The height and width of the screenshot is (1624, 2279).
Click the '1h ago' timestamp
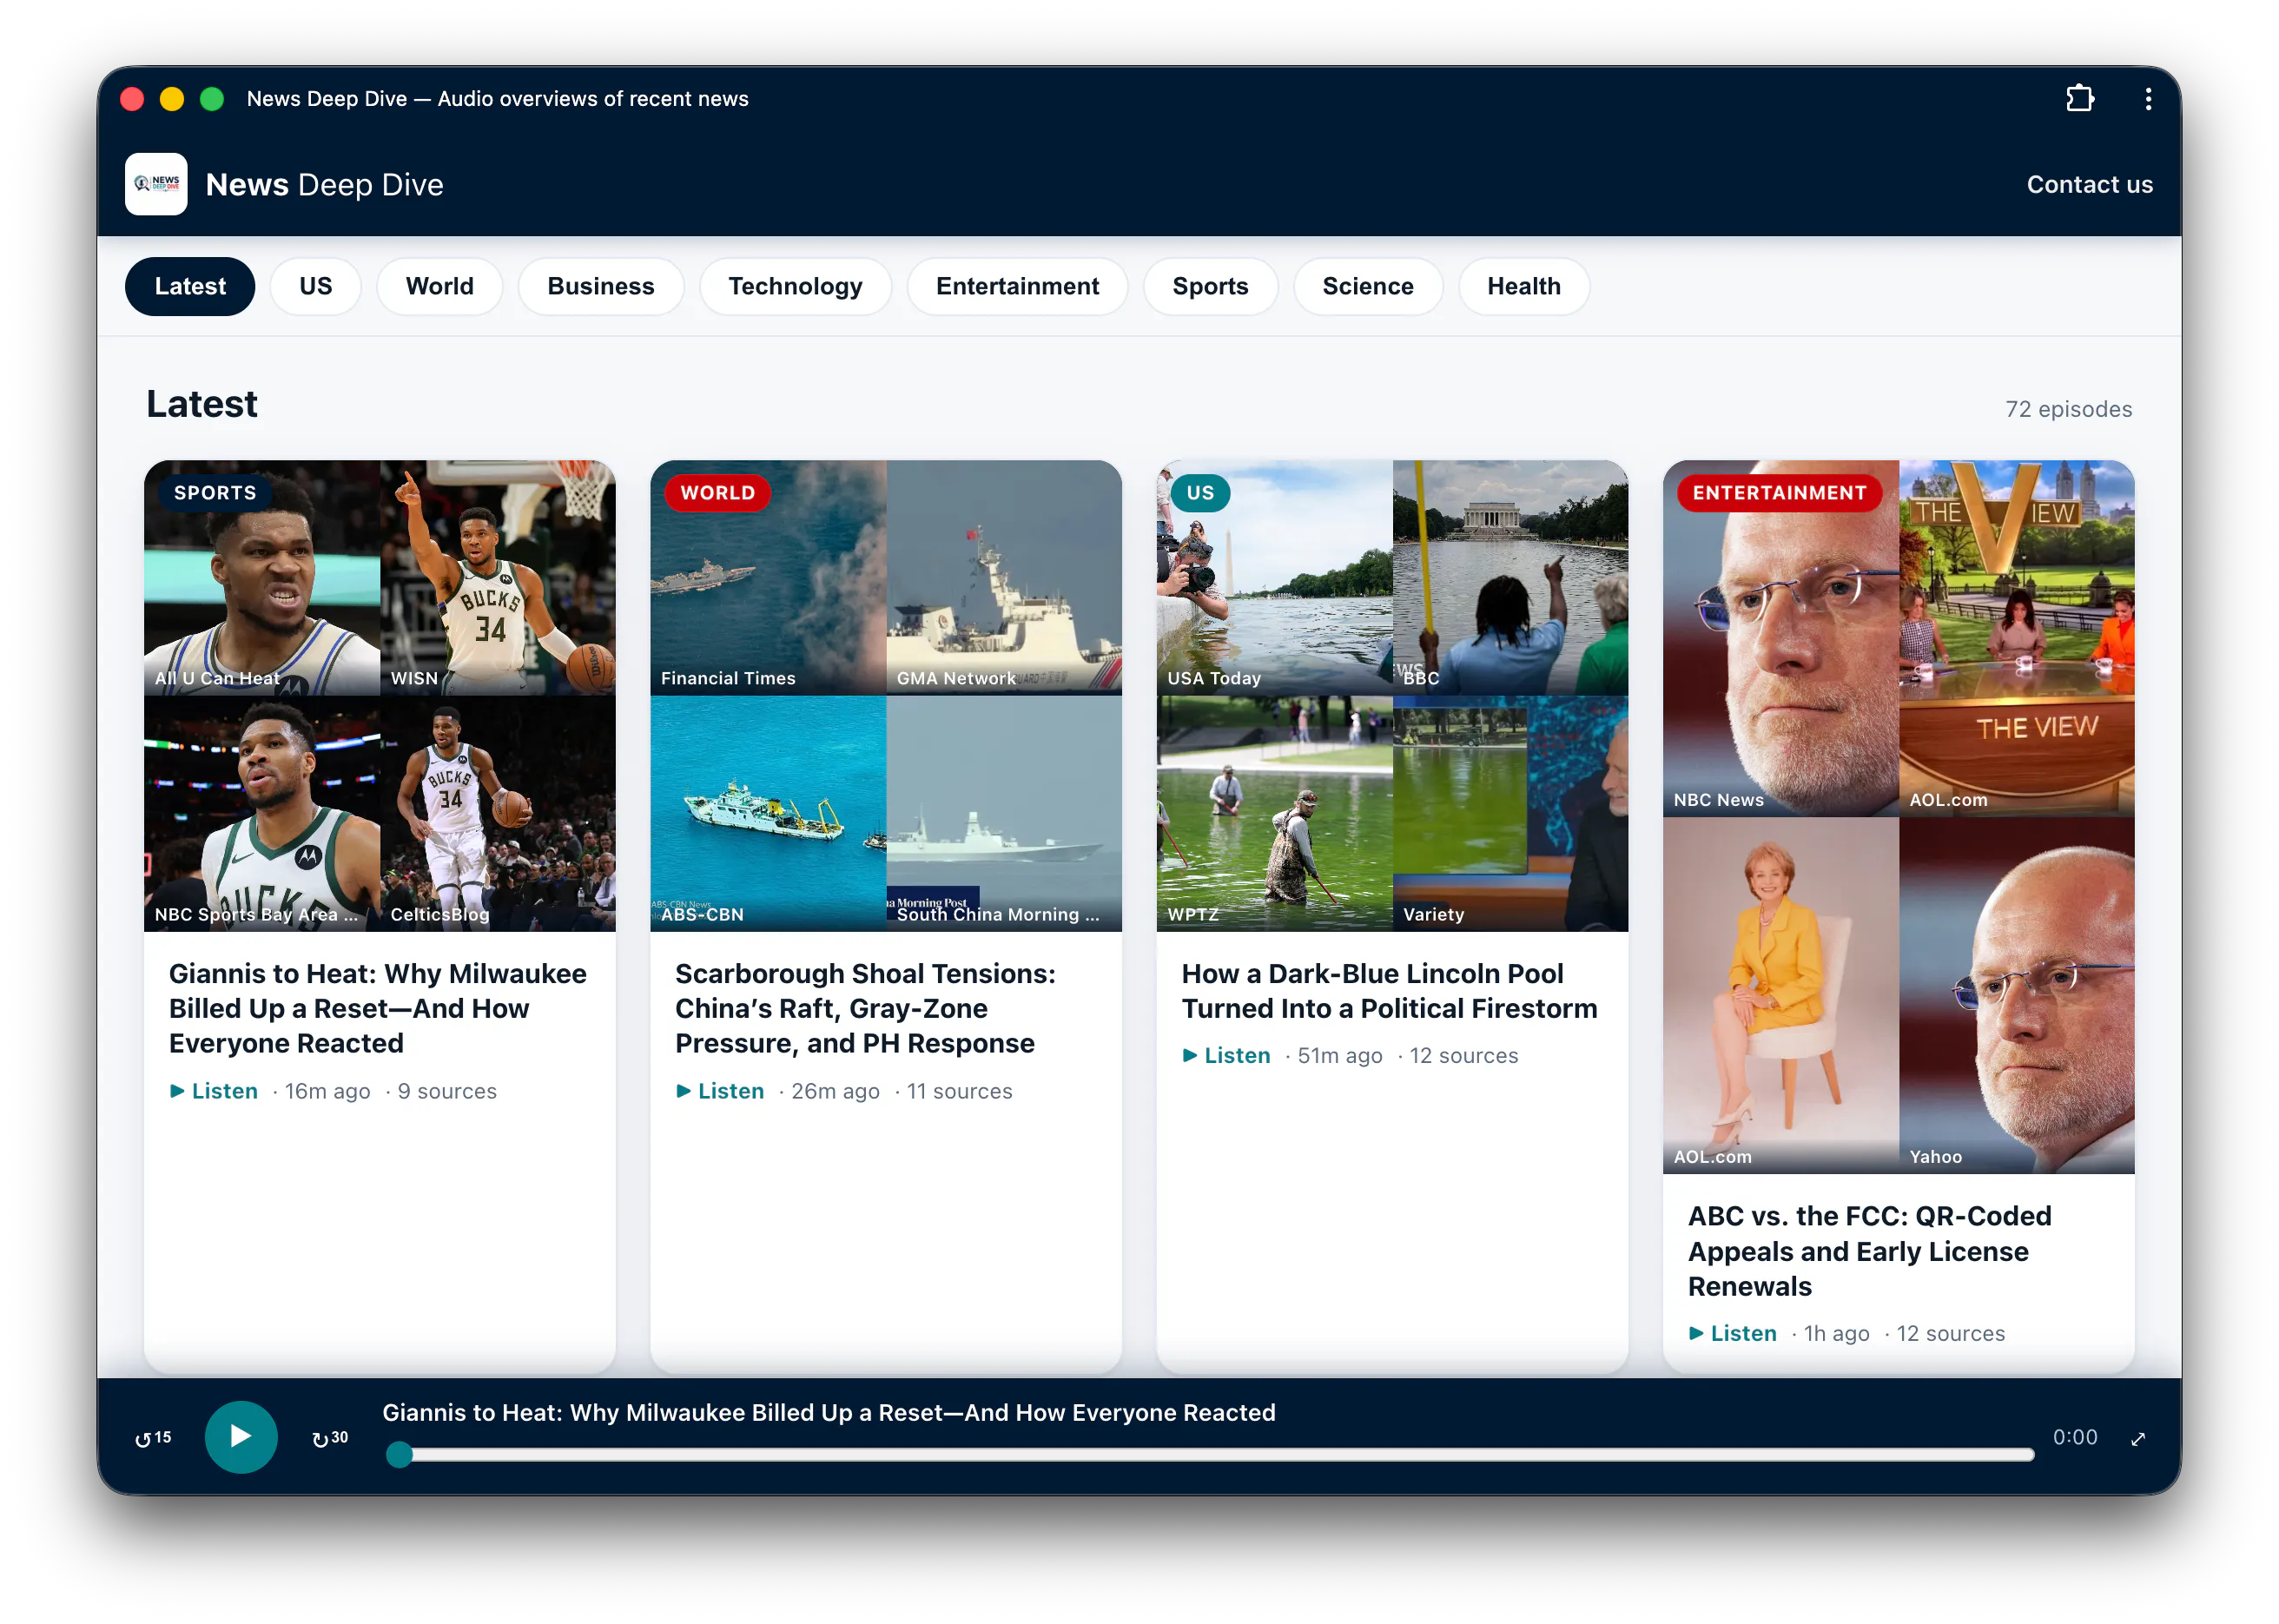coord(1836,1333)
